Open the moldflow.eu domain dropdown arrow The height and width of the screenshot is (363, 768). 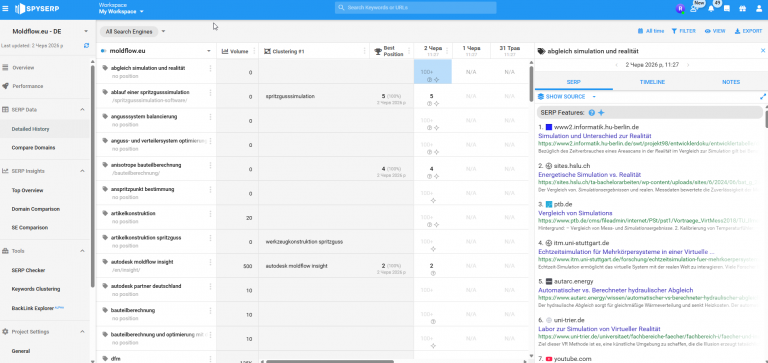pos(209,51)
